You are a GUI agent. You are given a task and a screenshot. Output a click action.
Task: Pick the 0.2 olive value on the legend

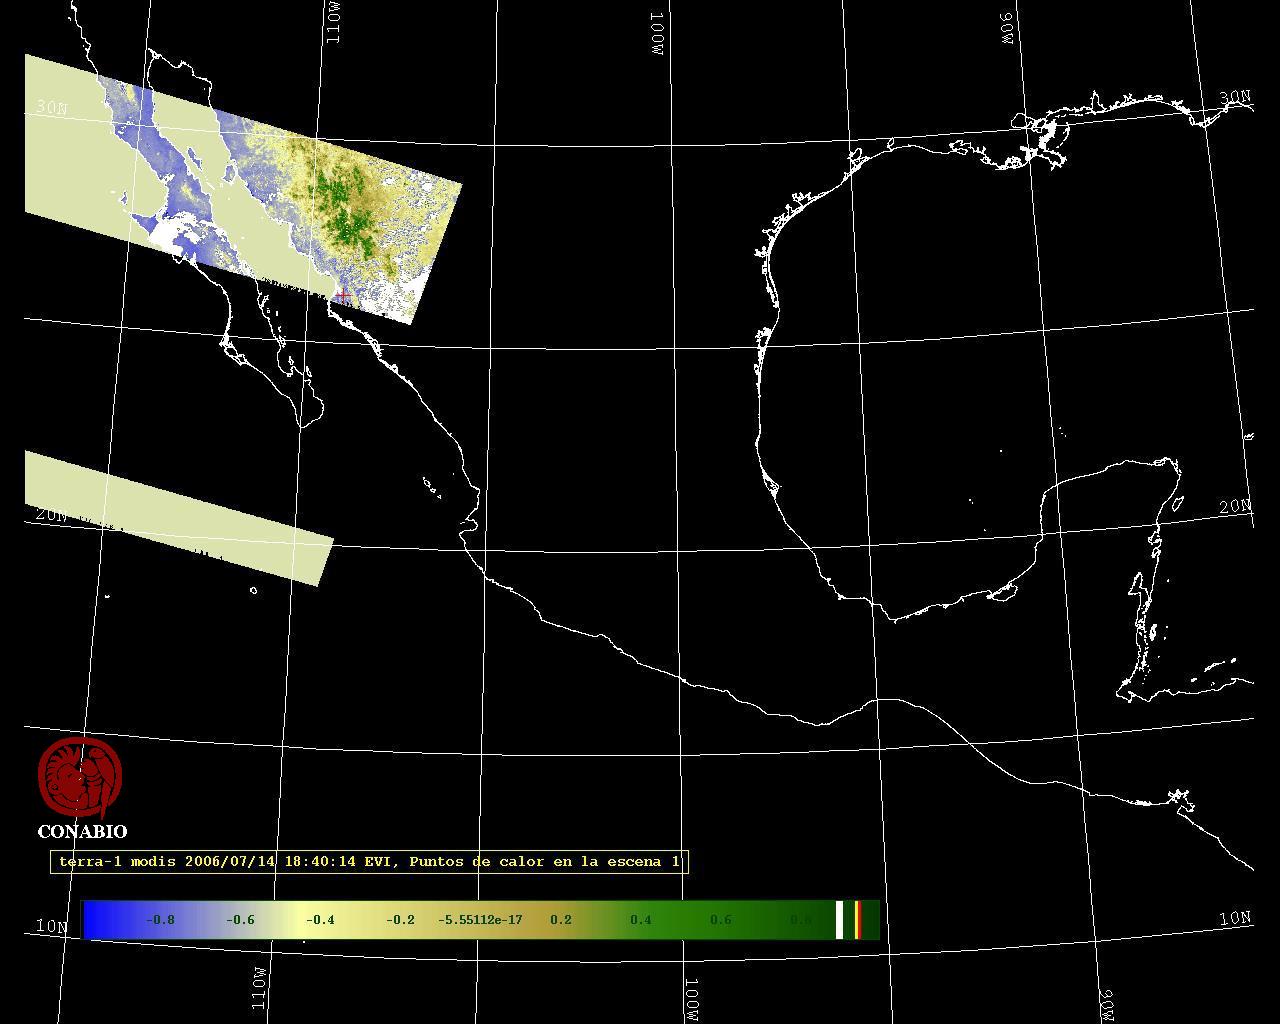pos(561,920)
